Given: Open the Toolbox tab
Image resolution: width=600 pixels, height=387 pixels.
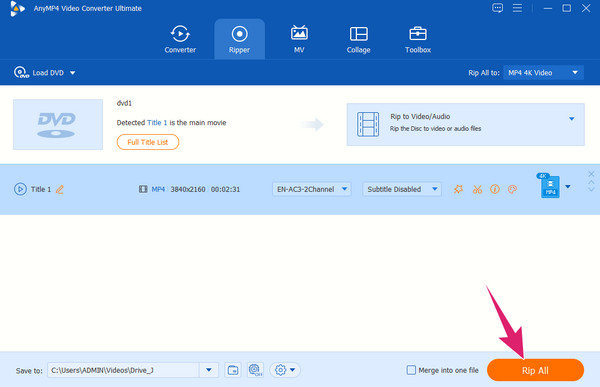Looking at the screenshot, I should click(418, 39).
